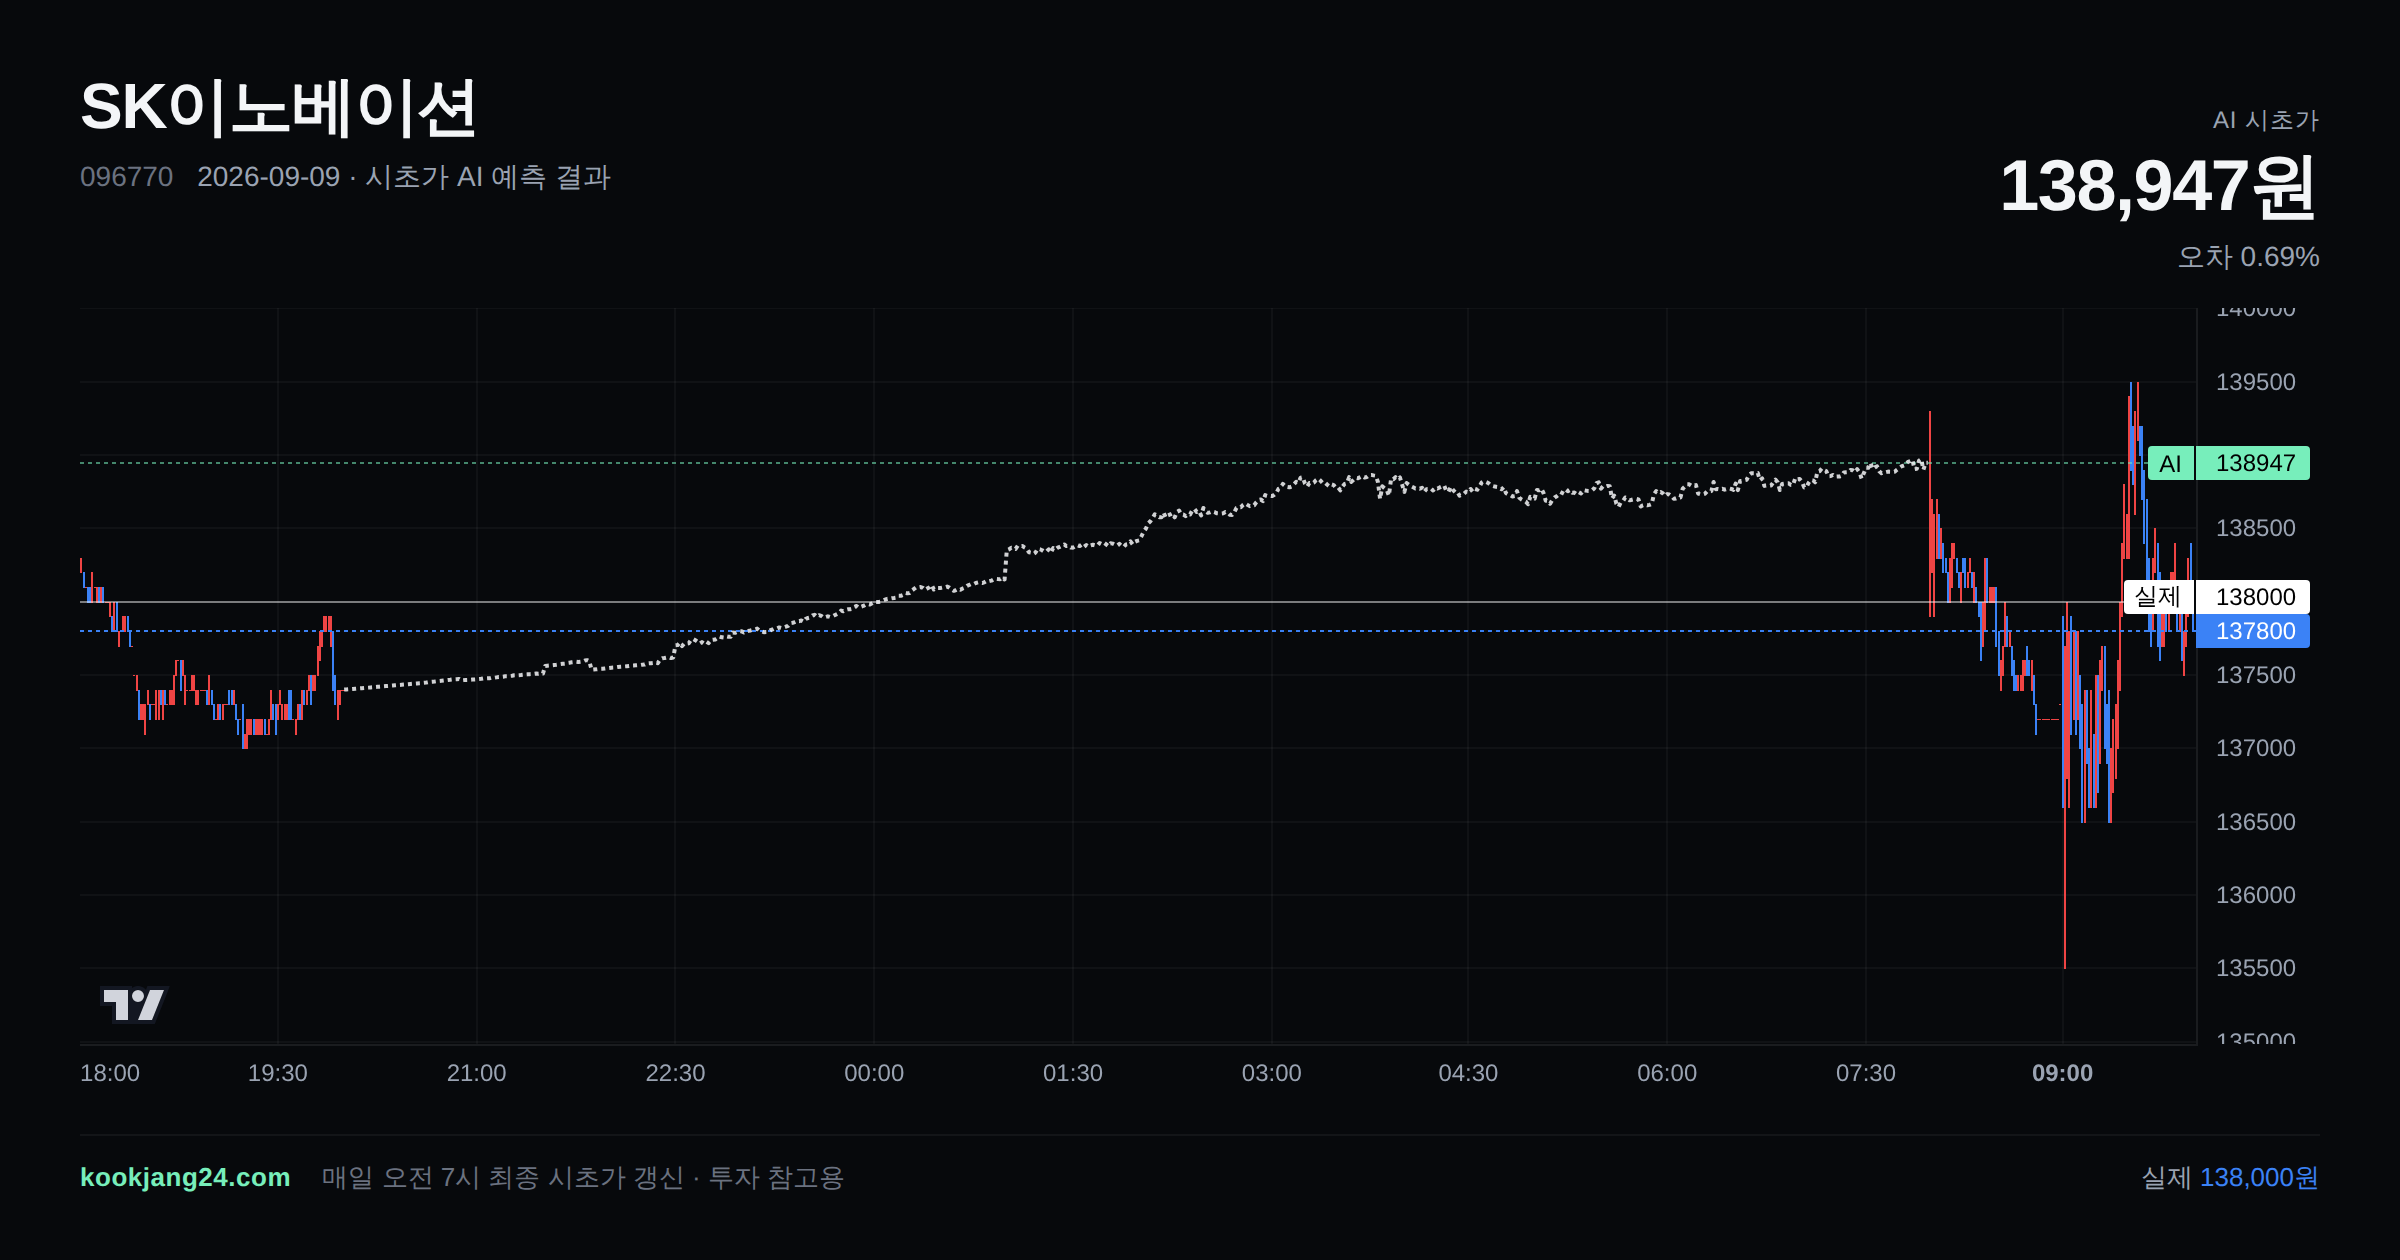Click the 139500 price axis value
The image size is (2400, 1260).
pyautogui.click(x=2255, y=382)
